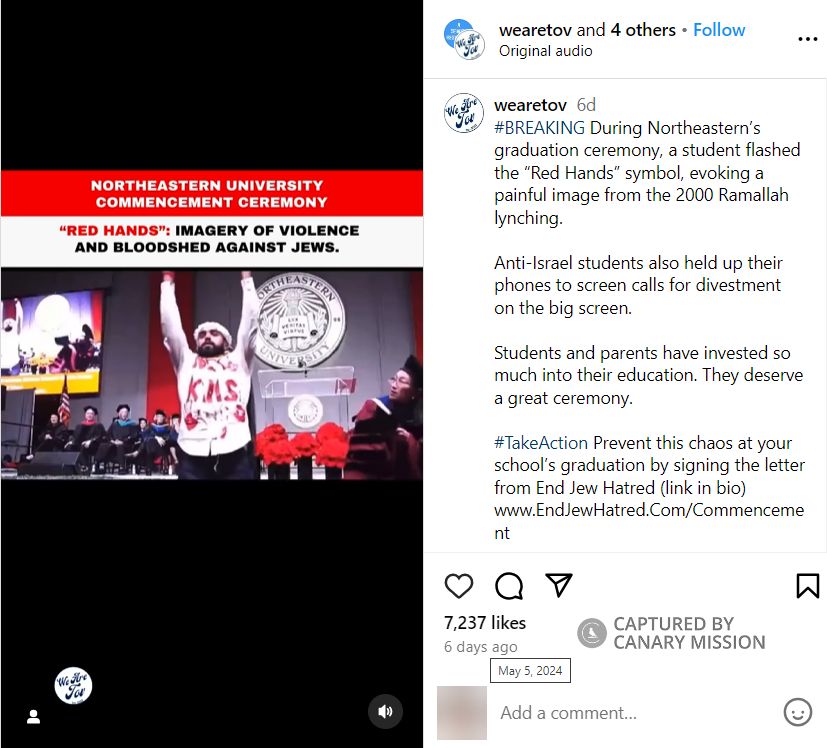Open the #TakeAction hashtag

pos(541,443)
